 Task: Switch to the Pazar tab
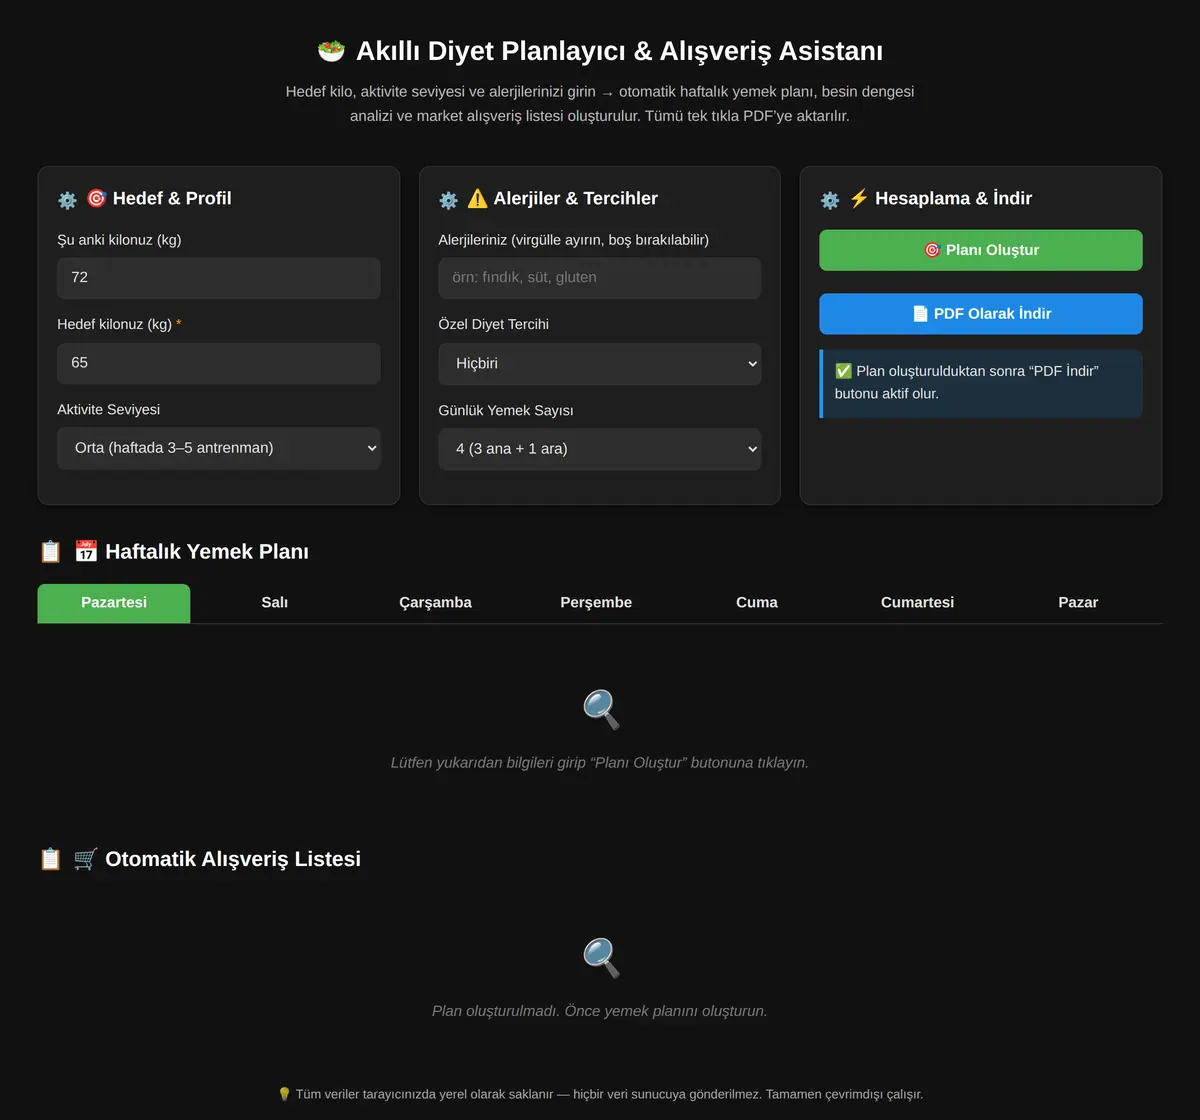(x=1078, y=603)
